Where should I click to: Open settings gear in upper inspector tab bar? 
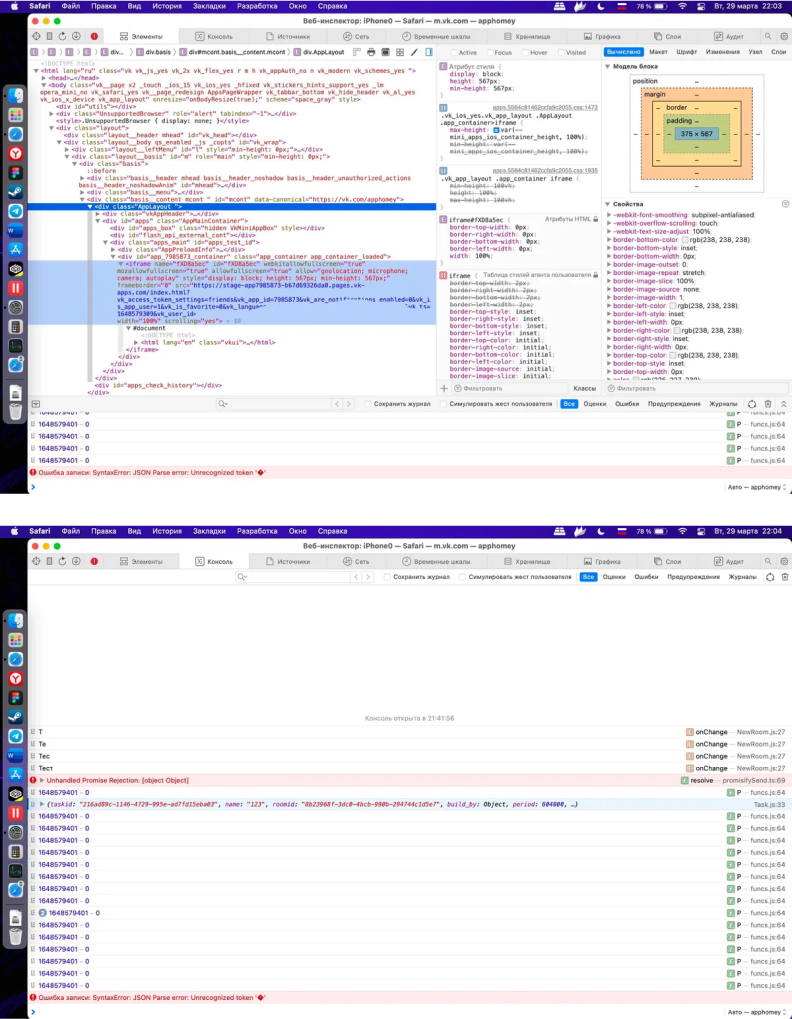pyautogui.click(x=784, y=36)
